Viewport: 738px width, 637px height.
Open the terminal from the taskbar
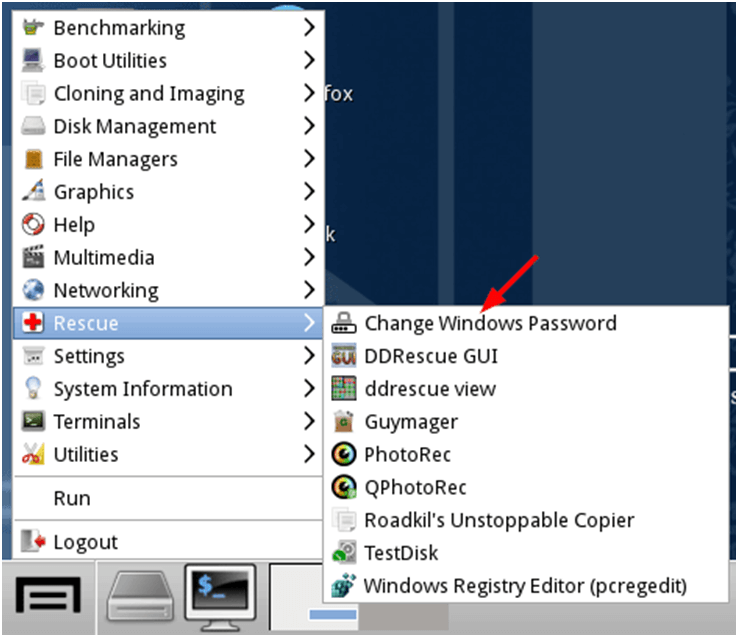(220, 597)
